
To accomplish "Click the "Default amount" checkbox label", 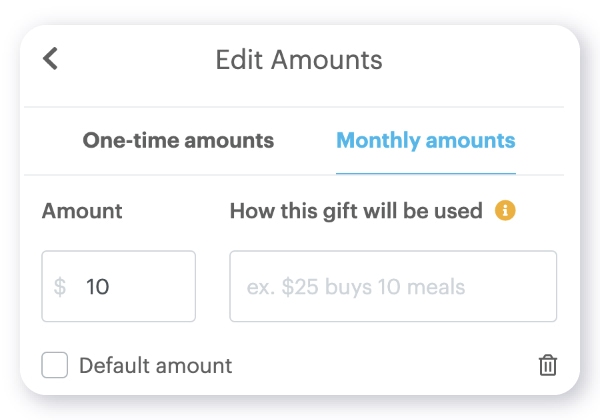I will 155,366.
